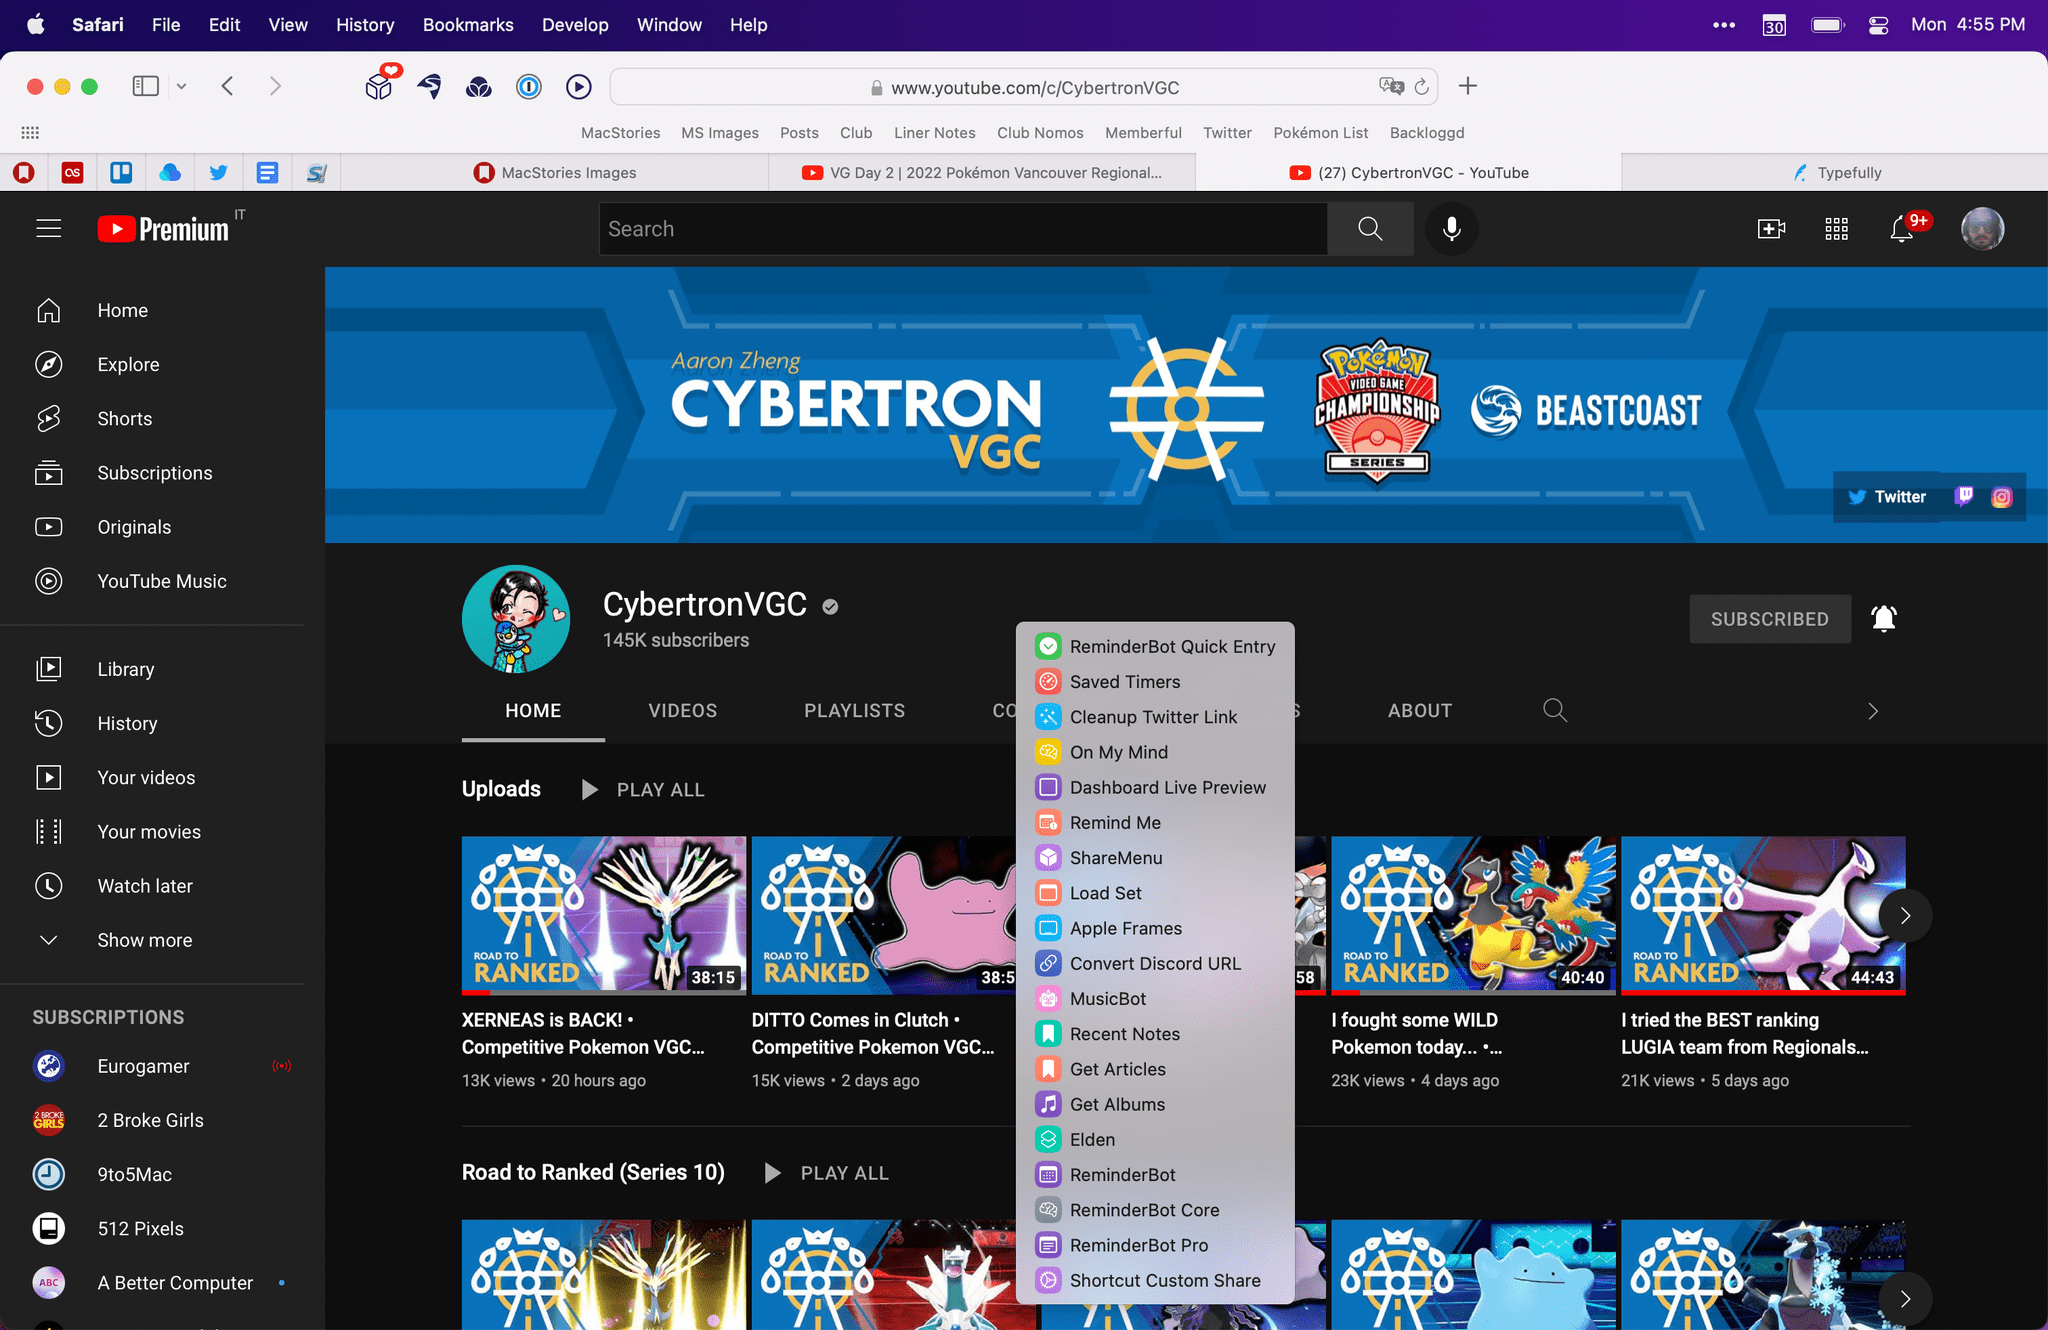Select the VIDEOS tab on channel

pyautogui.click(x=681, y=711)
